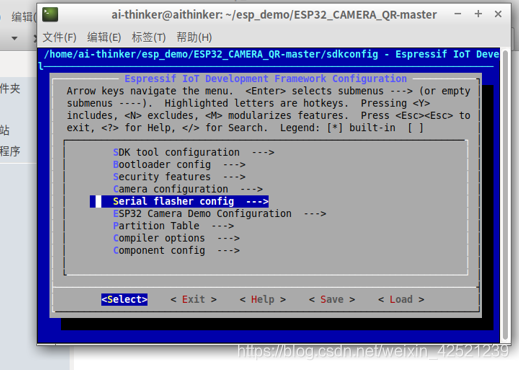
Task: Click the < Load > button
Action: click(x=401, y=299)
